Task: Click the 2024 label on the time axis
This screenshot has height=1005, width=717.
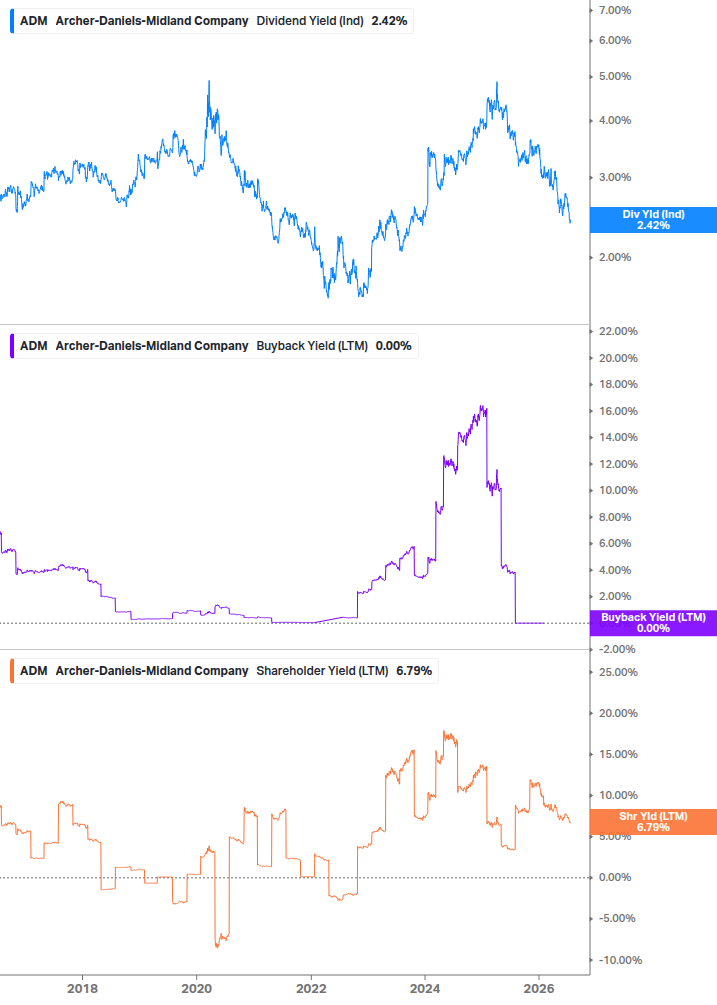Action: (x=425, y=989)
